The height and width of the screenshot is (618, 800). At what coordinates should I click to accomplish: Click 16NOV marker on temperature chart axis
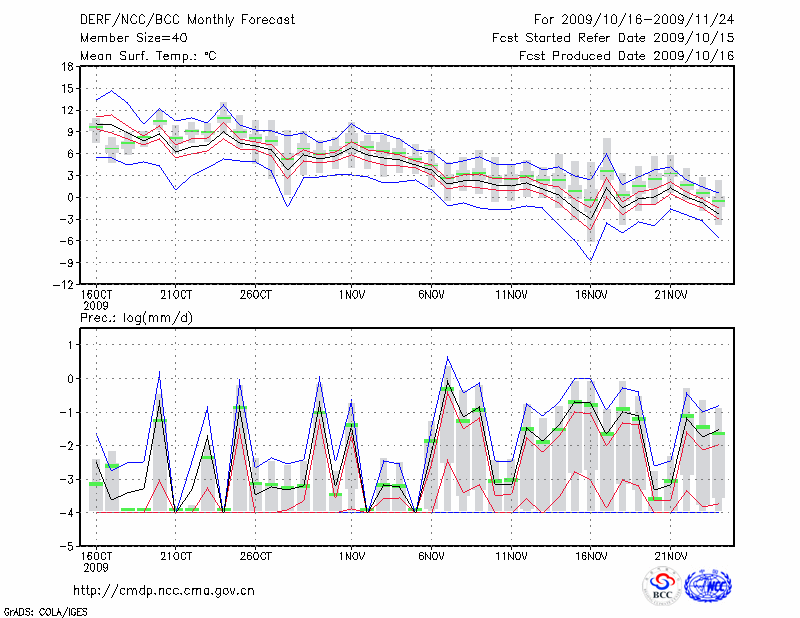[591, 295]
